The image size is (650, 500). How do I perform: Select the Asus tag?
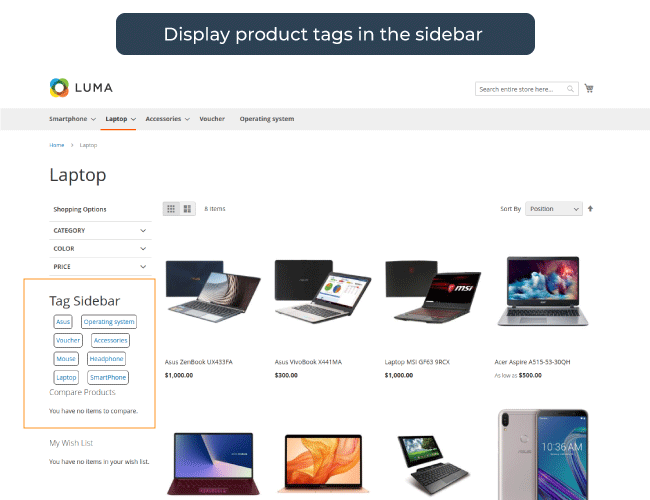[63, 322]
